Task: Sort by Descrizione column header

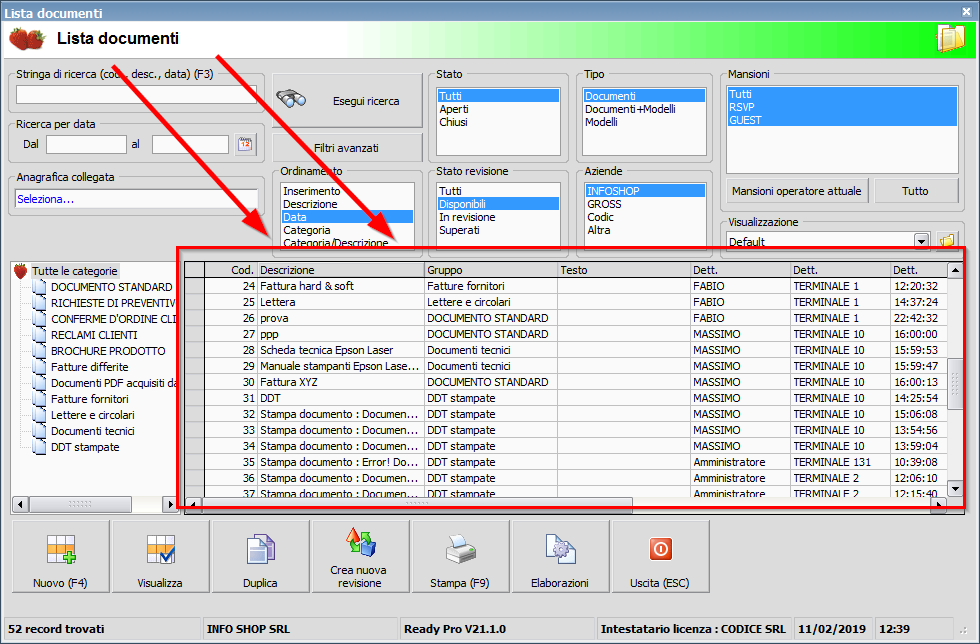Action: coord(340,270)
